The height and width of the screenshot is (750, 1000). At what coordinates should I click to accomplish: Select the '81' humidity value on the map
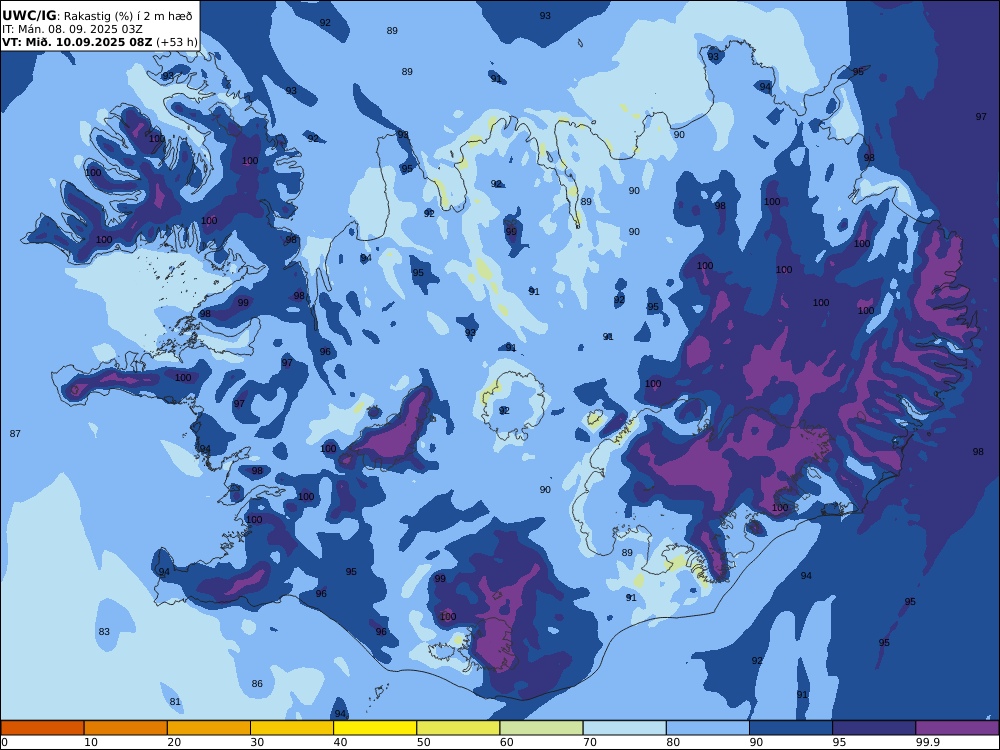175,702
